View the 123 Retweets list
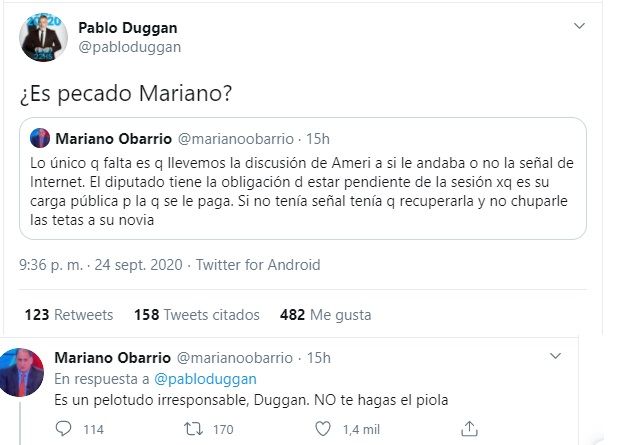The width and height of the screenshot is (621, 445). pyautogui.click(x=68, y=314)
